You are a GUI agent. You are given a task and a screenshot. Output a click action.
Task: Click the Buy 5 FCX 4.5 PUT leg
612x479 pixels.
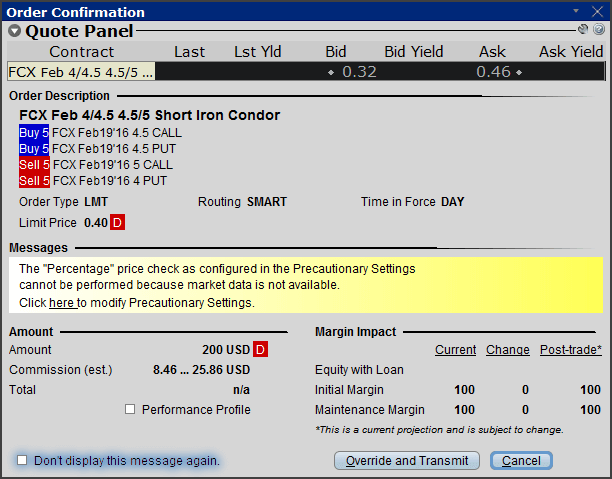point(98,149)
